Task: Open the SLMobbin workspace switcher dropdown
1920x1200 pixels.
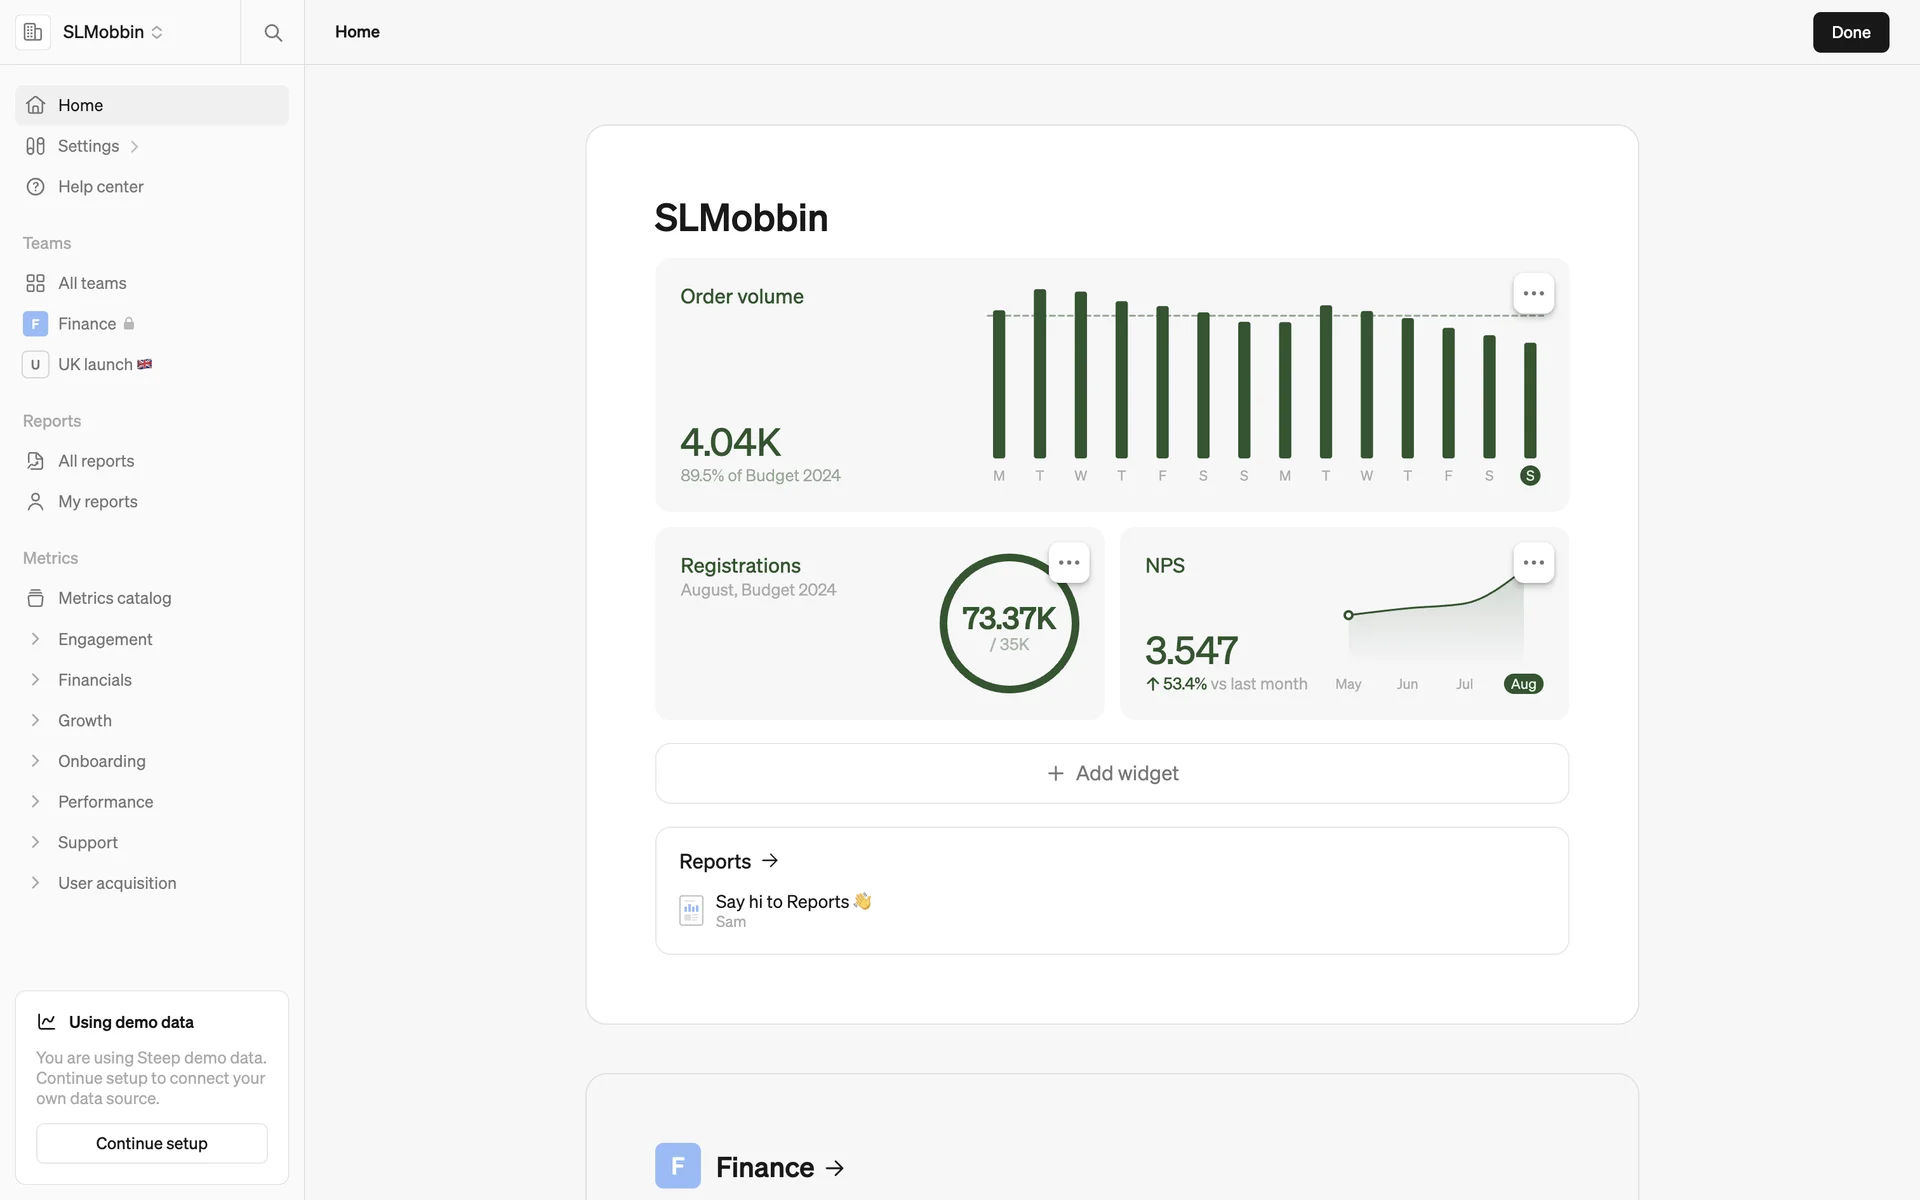Action: (x=112, y=32)
